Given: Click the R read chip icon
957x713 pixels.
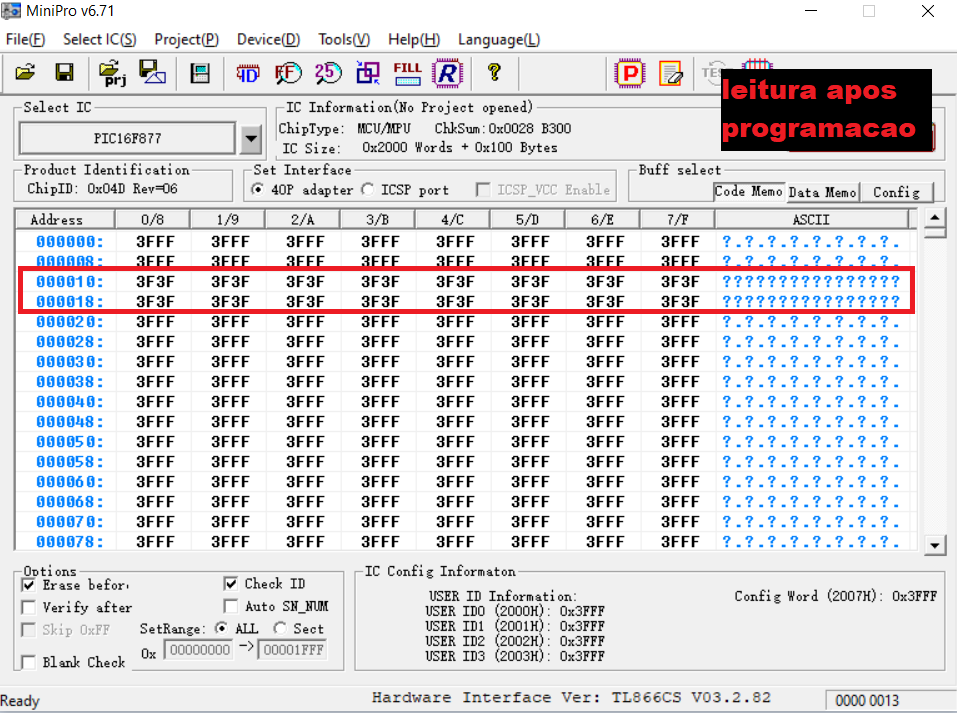Looking at the screenshot, I should (x=447, y=73).
